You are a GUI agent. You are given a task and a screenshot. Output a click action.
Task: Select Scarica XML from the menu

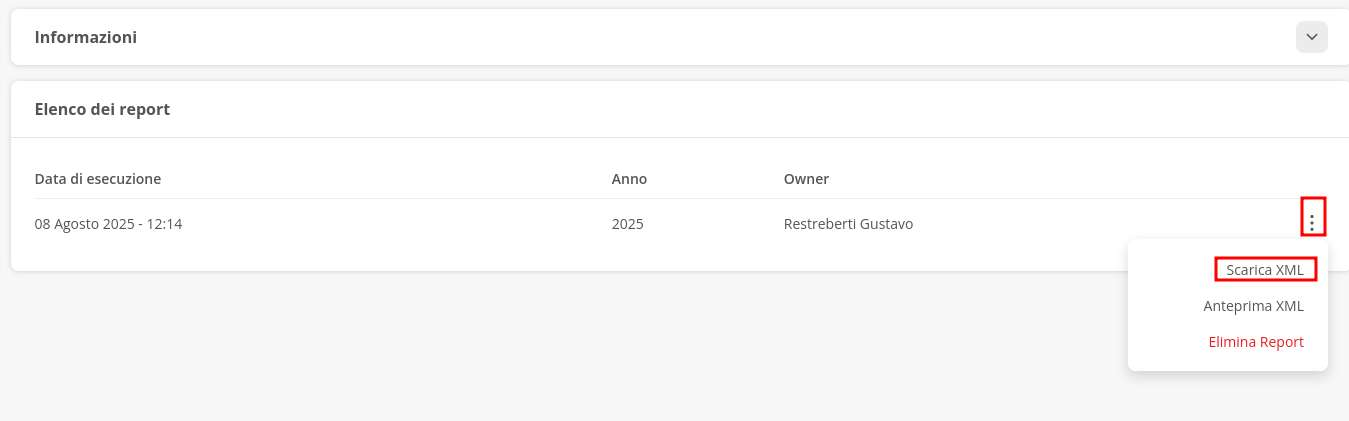1264,269
